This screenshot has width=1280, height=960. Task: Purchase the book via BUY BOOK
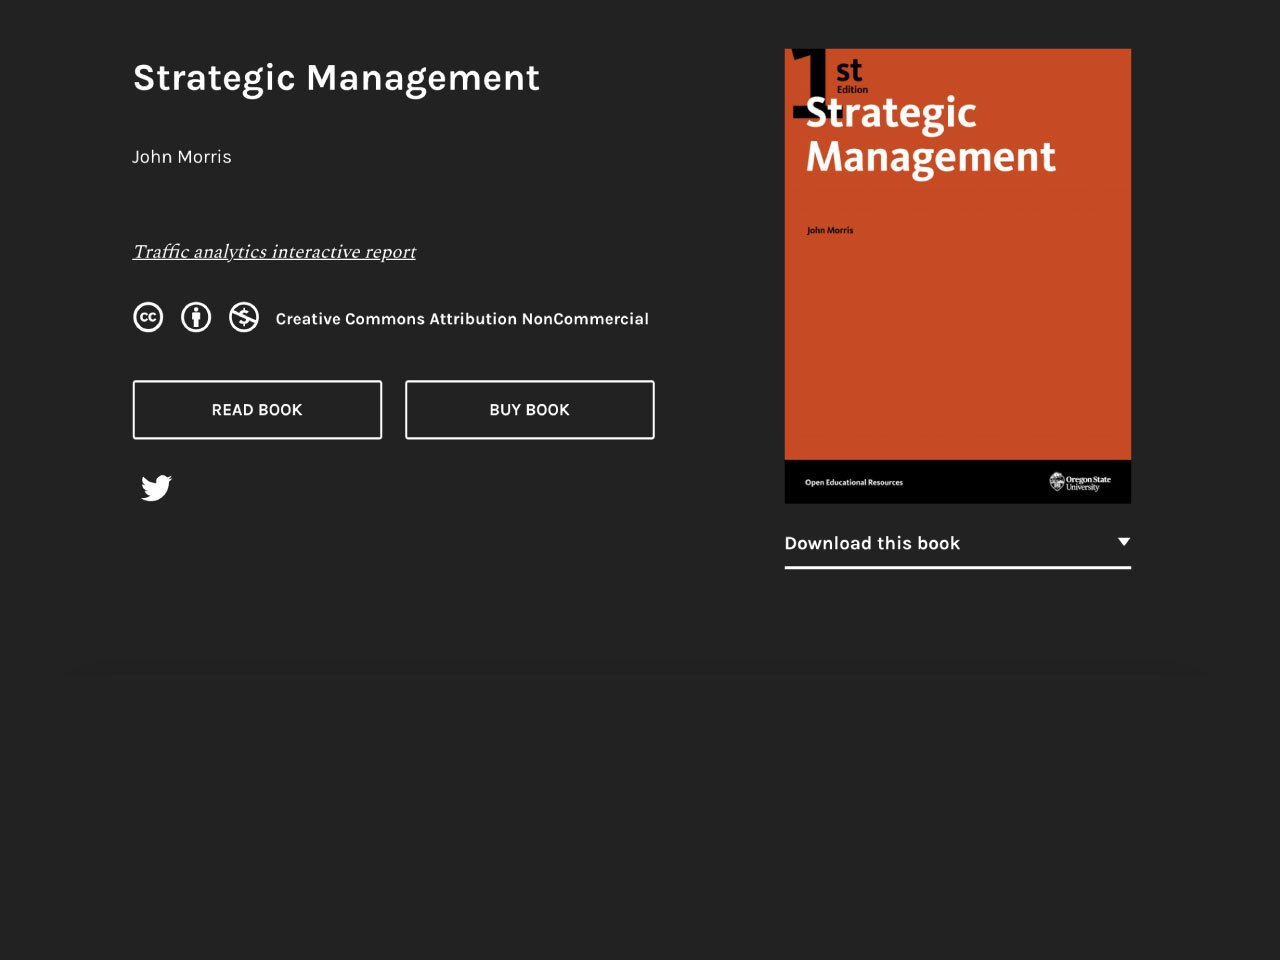(529, 409)
